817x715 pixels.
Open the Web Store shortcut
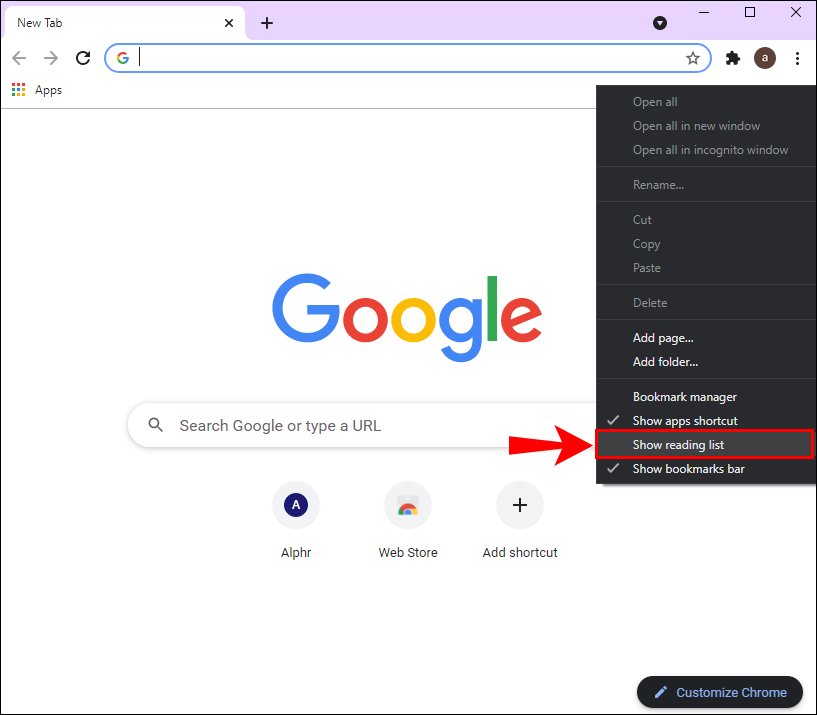(x=408, y=520)
